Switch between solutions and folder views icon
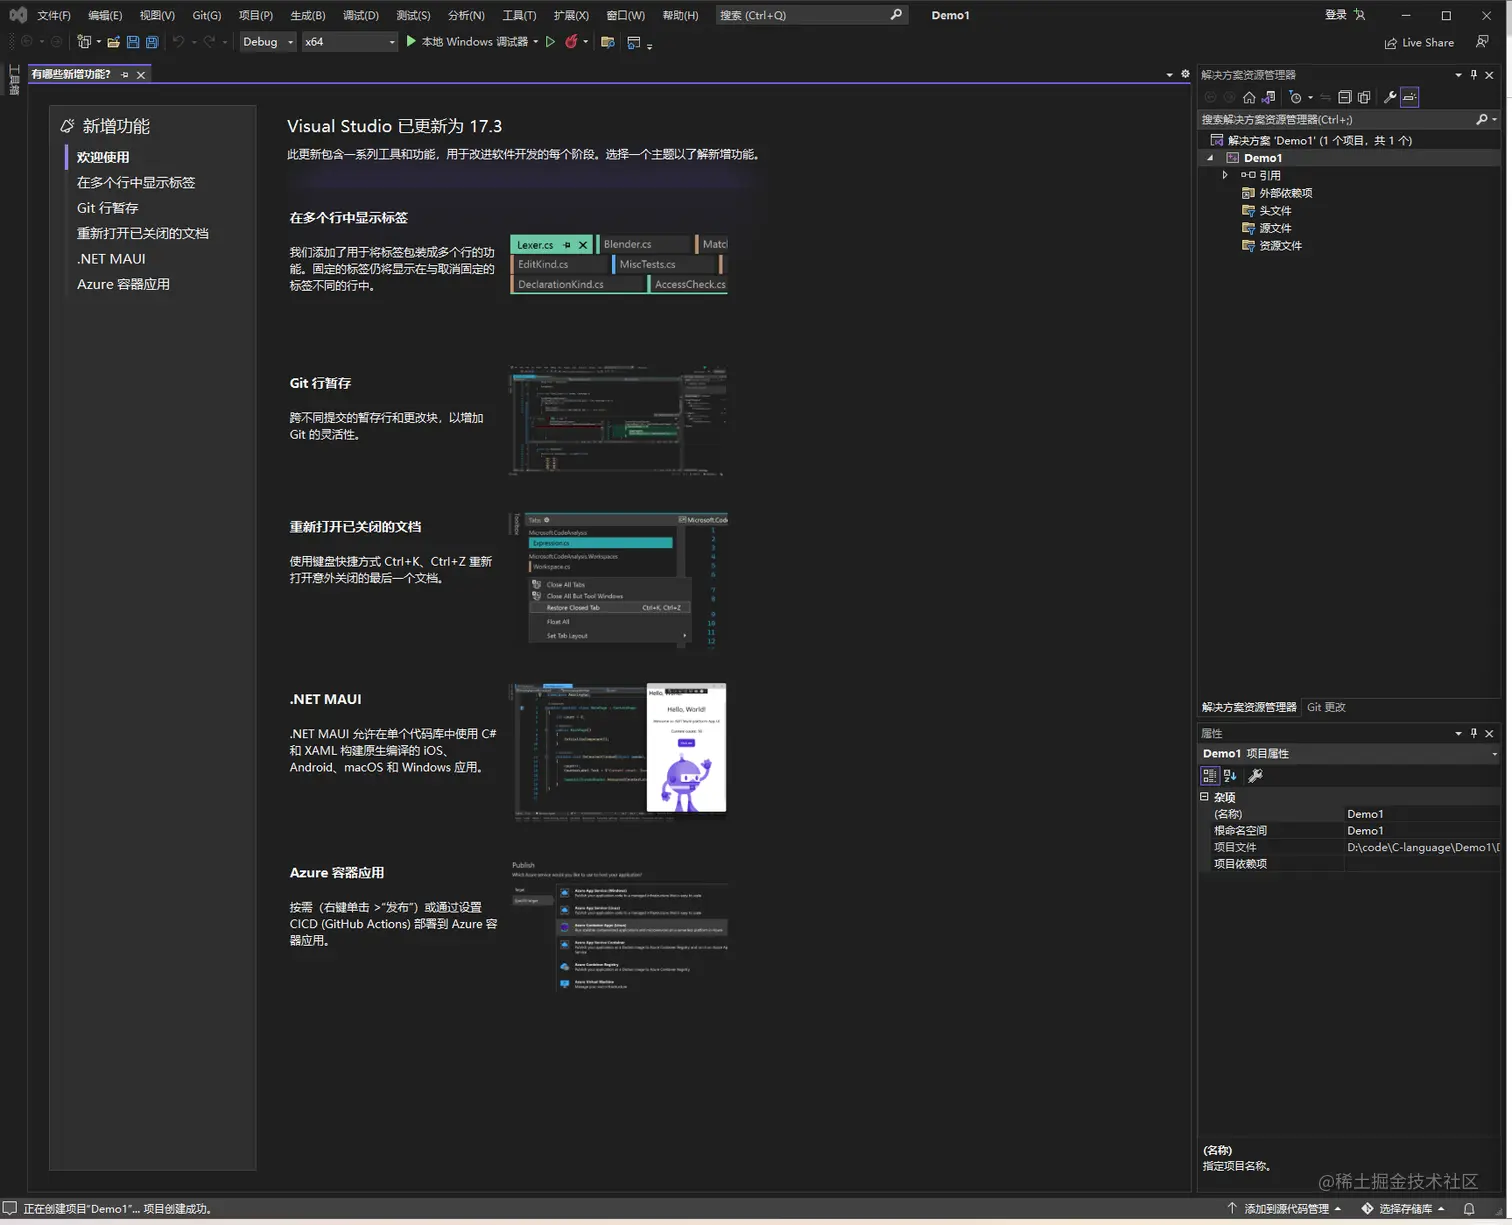This screenshot has height=1225, width=1512. [x=1269, y=97]
